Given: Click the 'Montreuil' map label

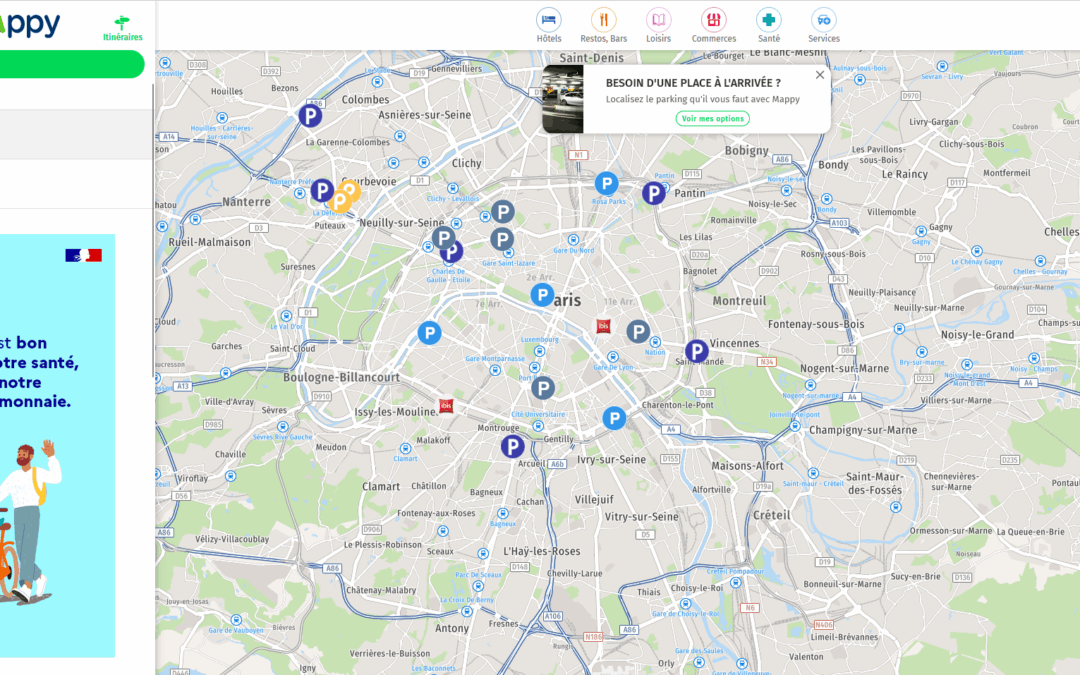Looking at the screenshot, I should [739, 301].
